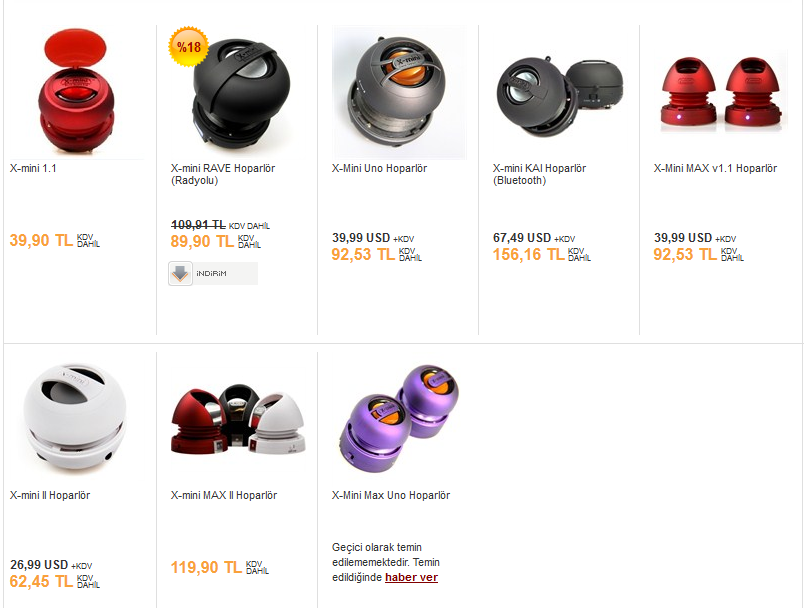Open the X-mini KAI Bluetooth speaker image

pos(559,93)
